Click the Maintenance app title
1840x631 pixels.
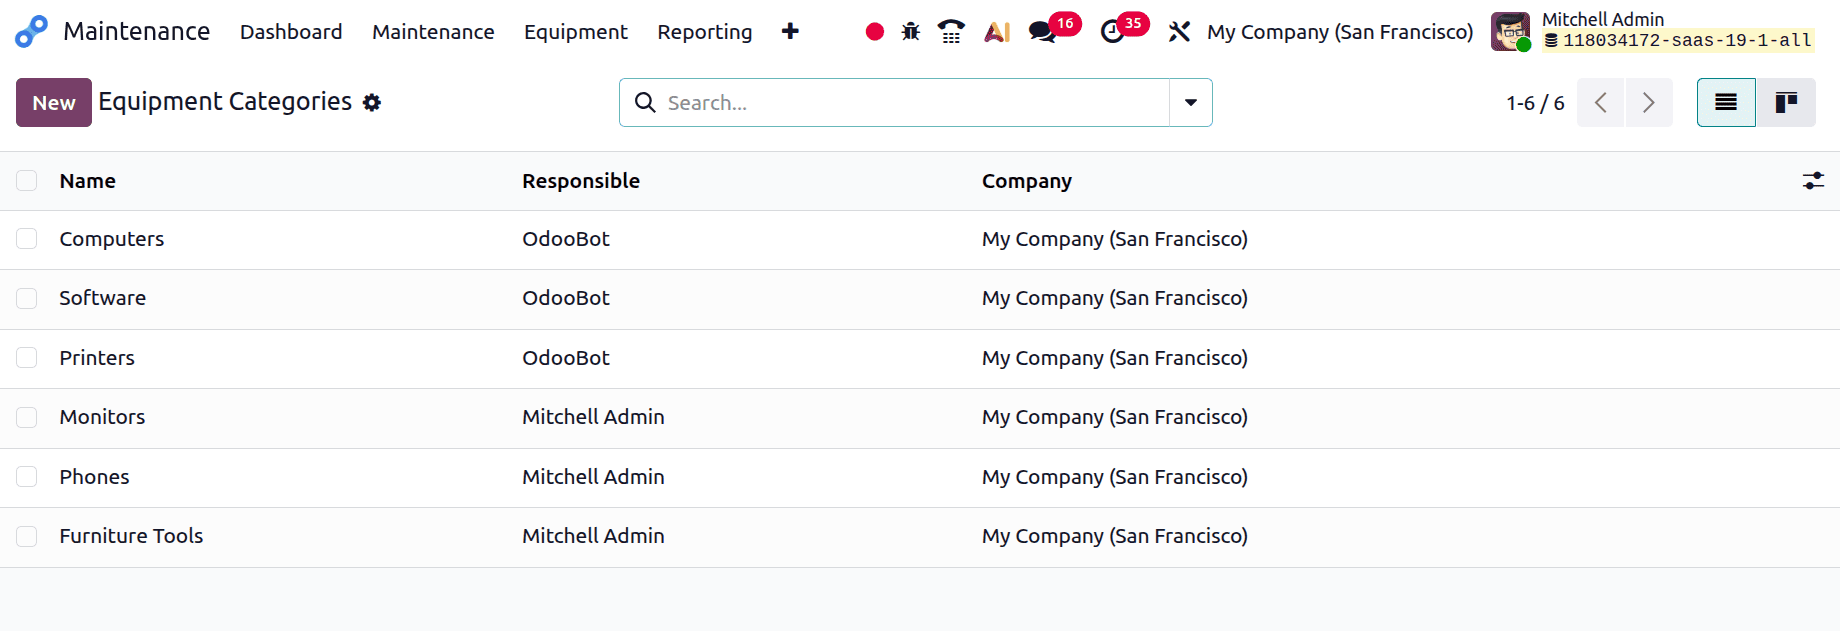[137, 31]
